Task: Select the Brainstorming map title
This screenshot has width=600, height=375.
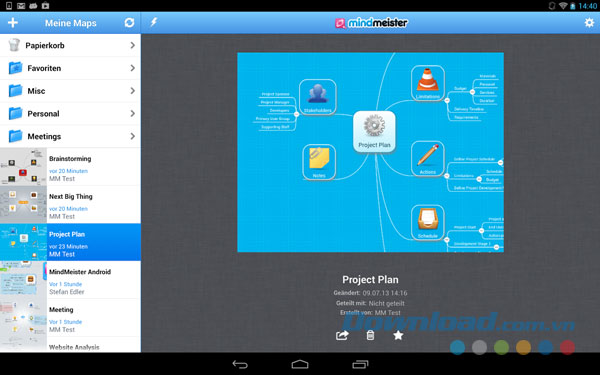Action: [70, 158]
